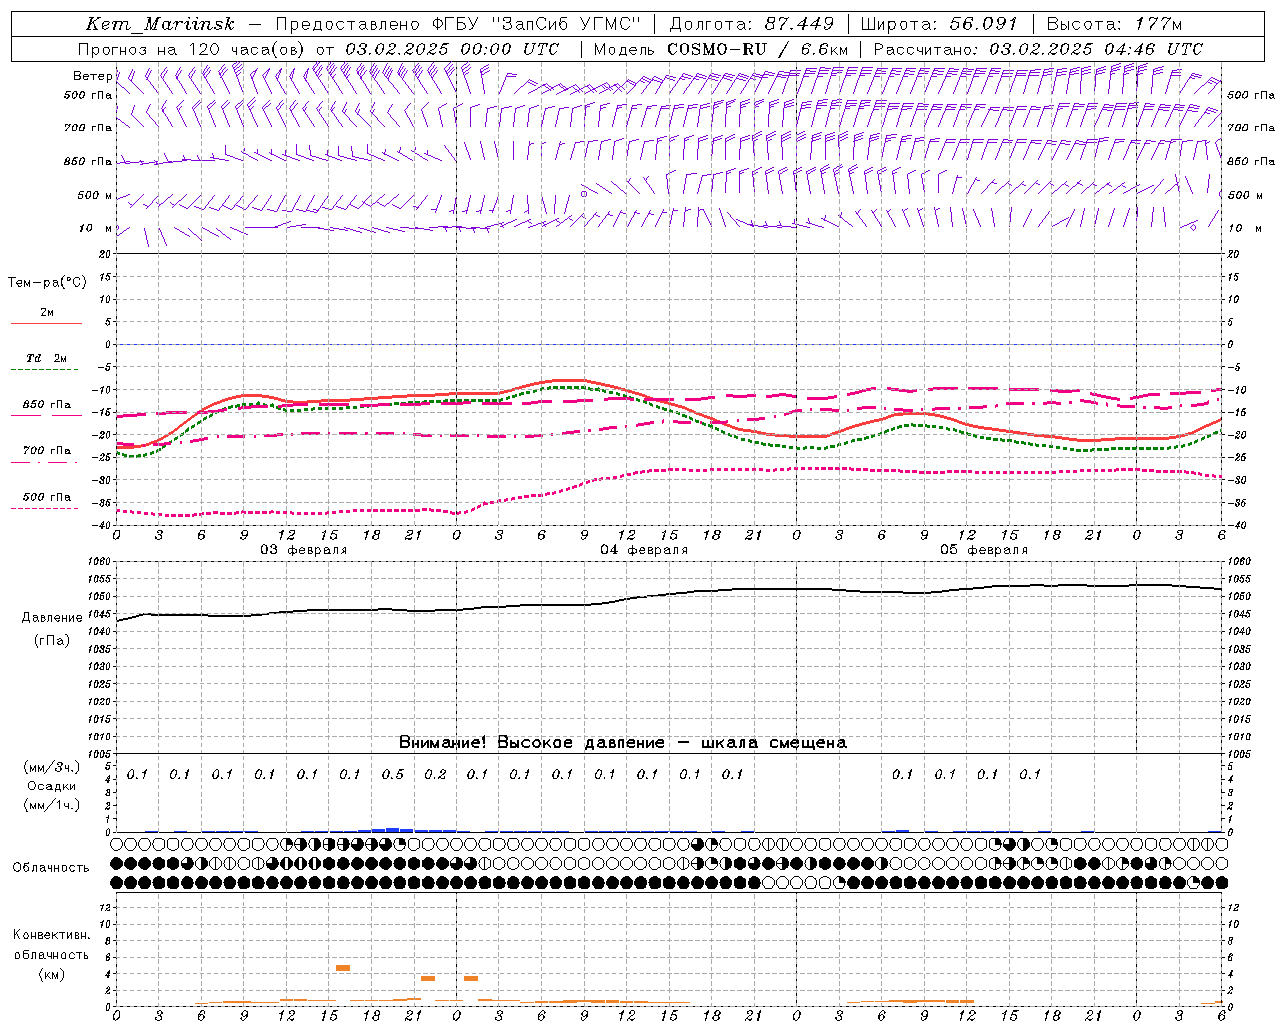
Task: Click the '(мм/3ч.)' precipitation unit label
Action: coord(52,767)
